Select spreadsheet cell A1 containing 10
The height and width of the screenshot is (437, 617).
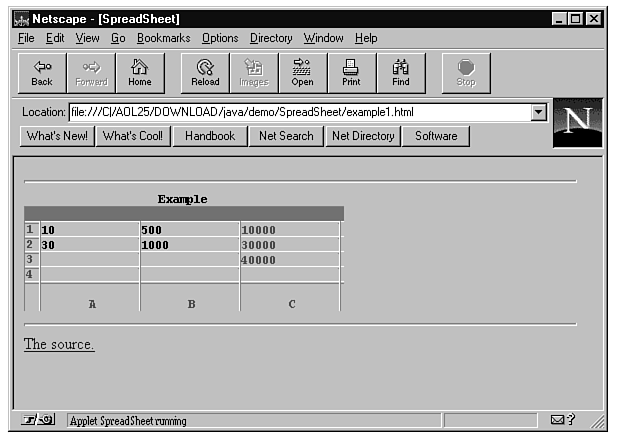(89, 230)
